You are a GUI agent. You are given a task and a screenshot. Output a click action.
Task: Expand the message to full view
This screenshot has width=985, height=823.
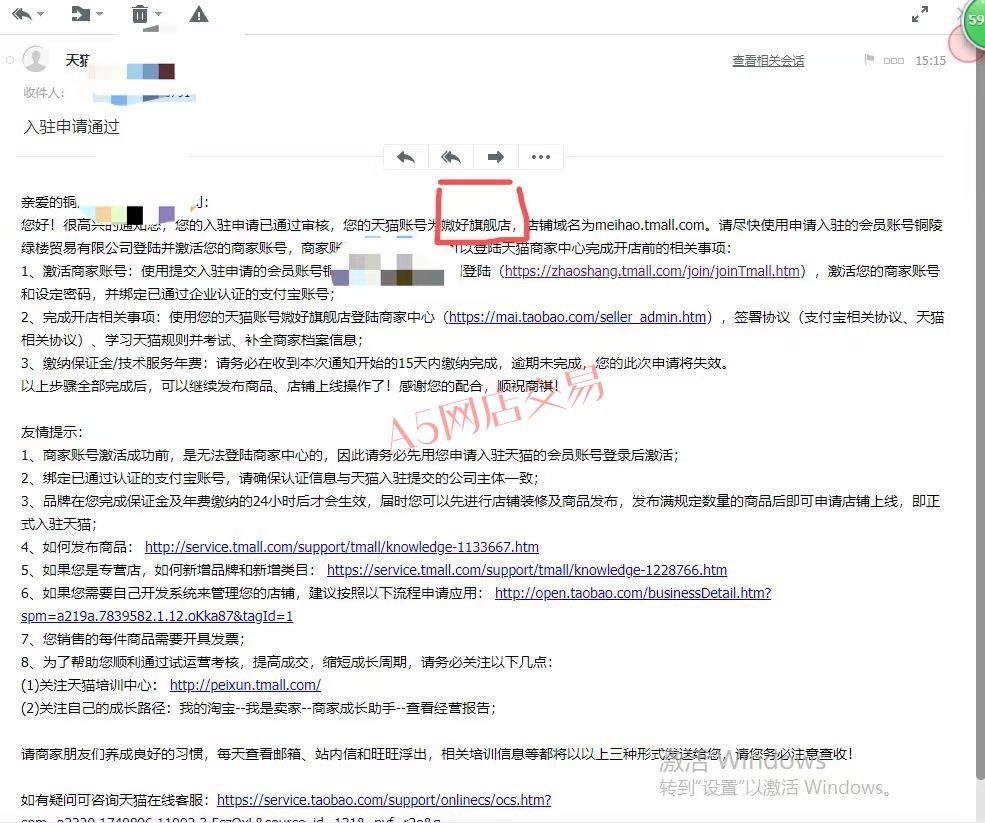click(920, 14)
